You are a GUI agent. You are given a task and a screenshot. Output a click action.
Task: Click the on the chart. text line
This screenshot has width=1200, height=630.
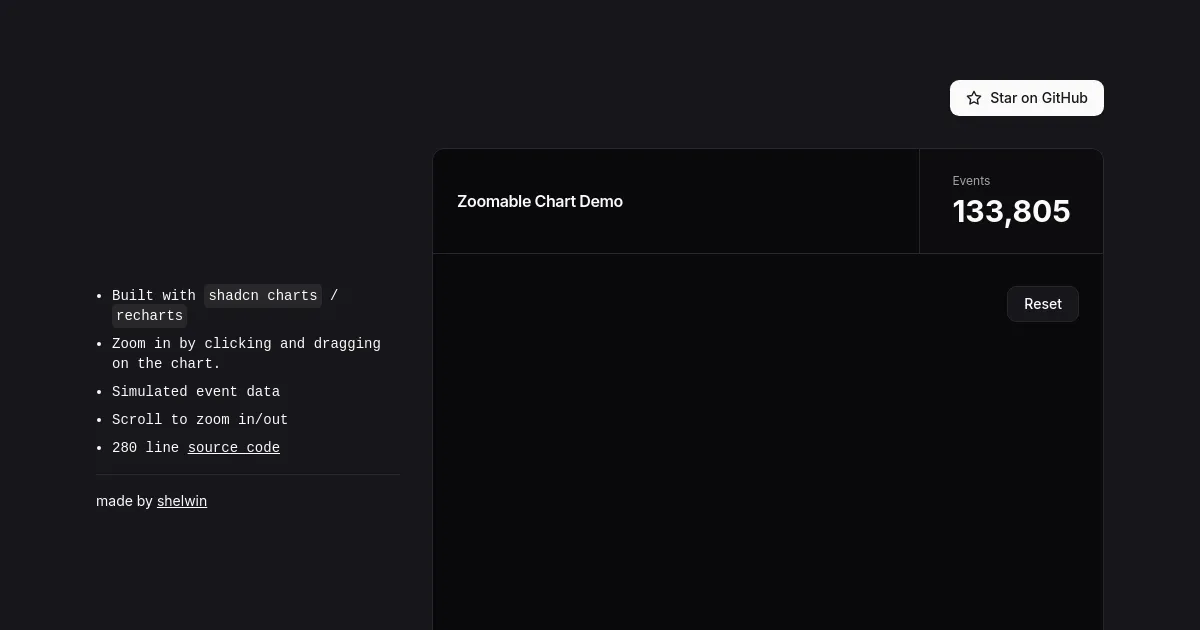tap(166, 364)
